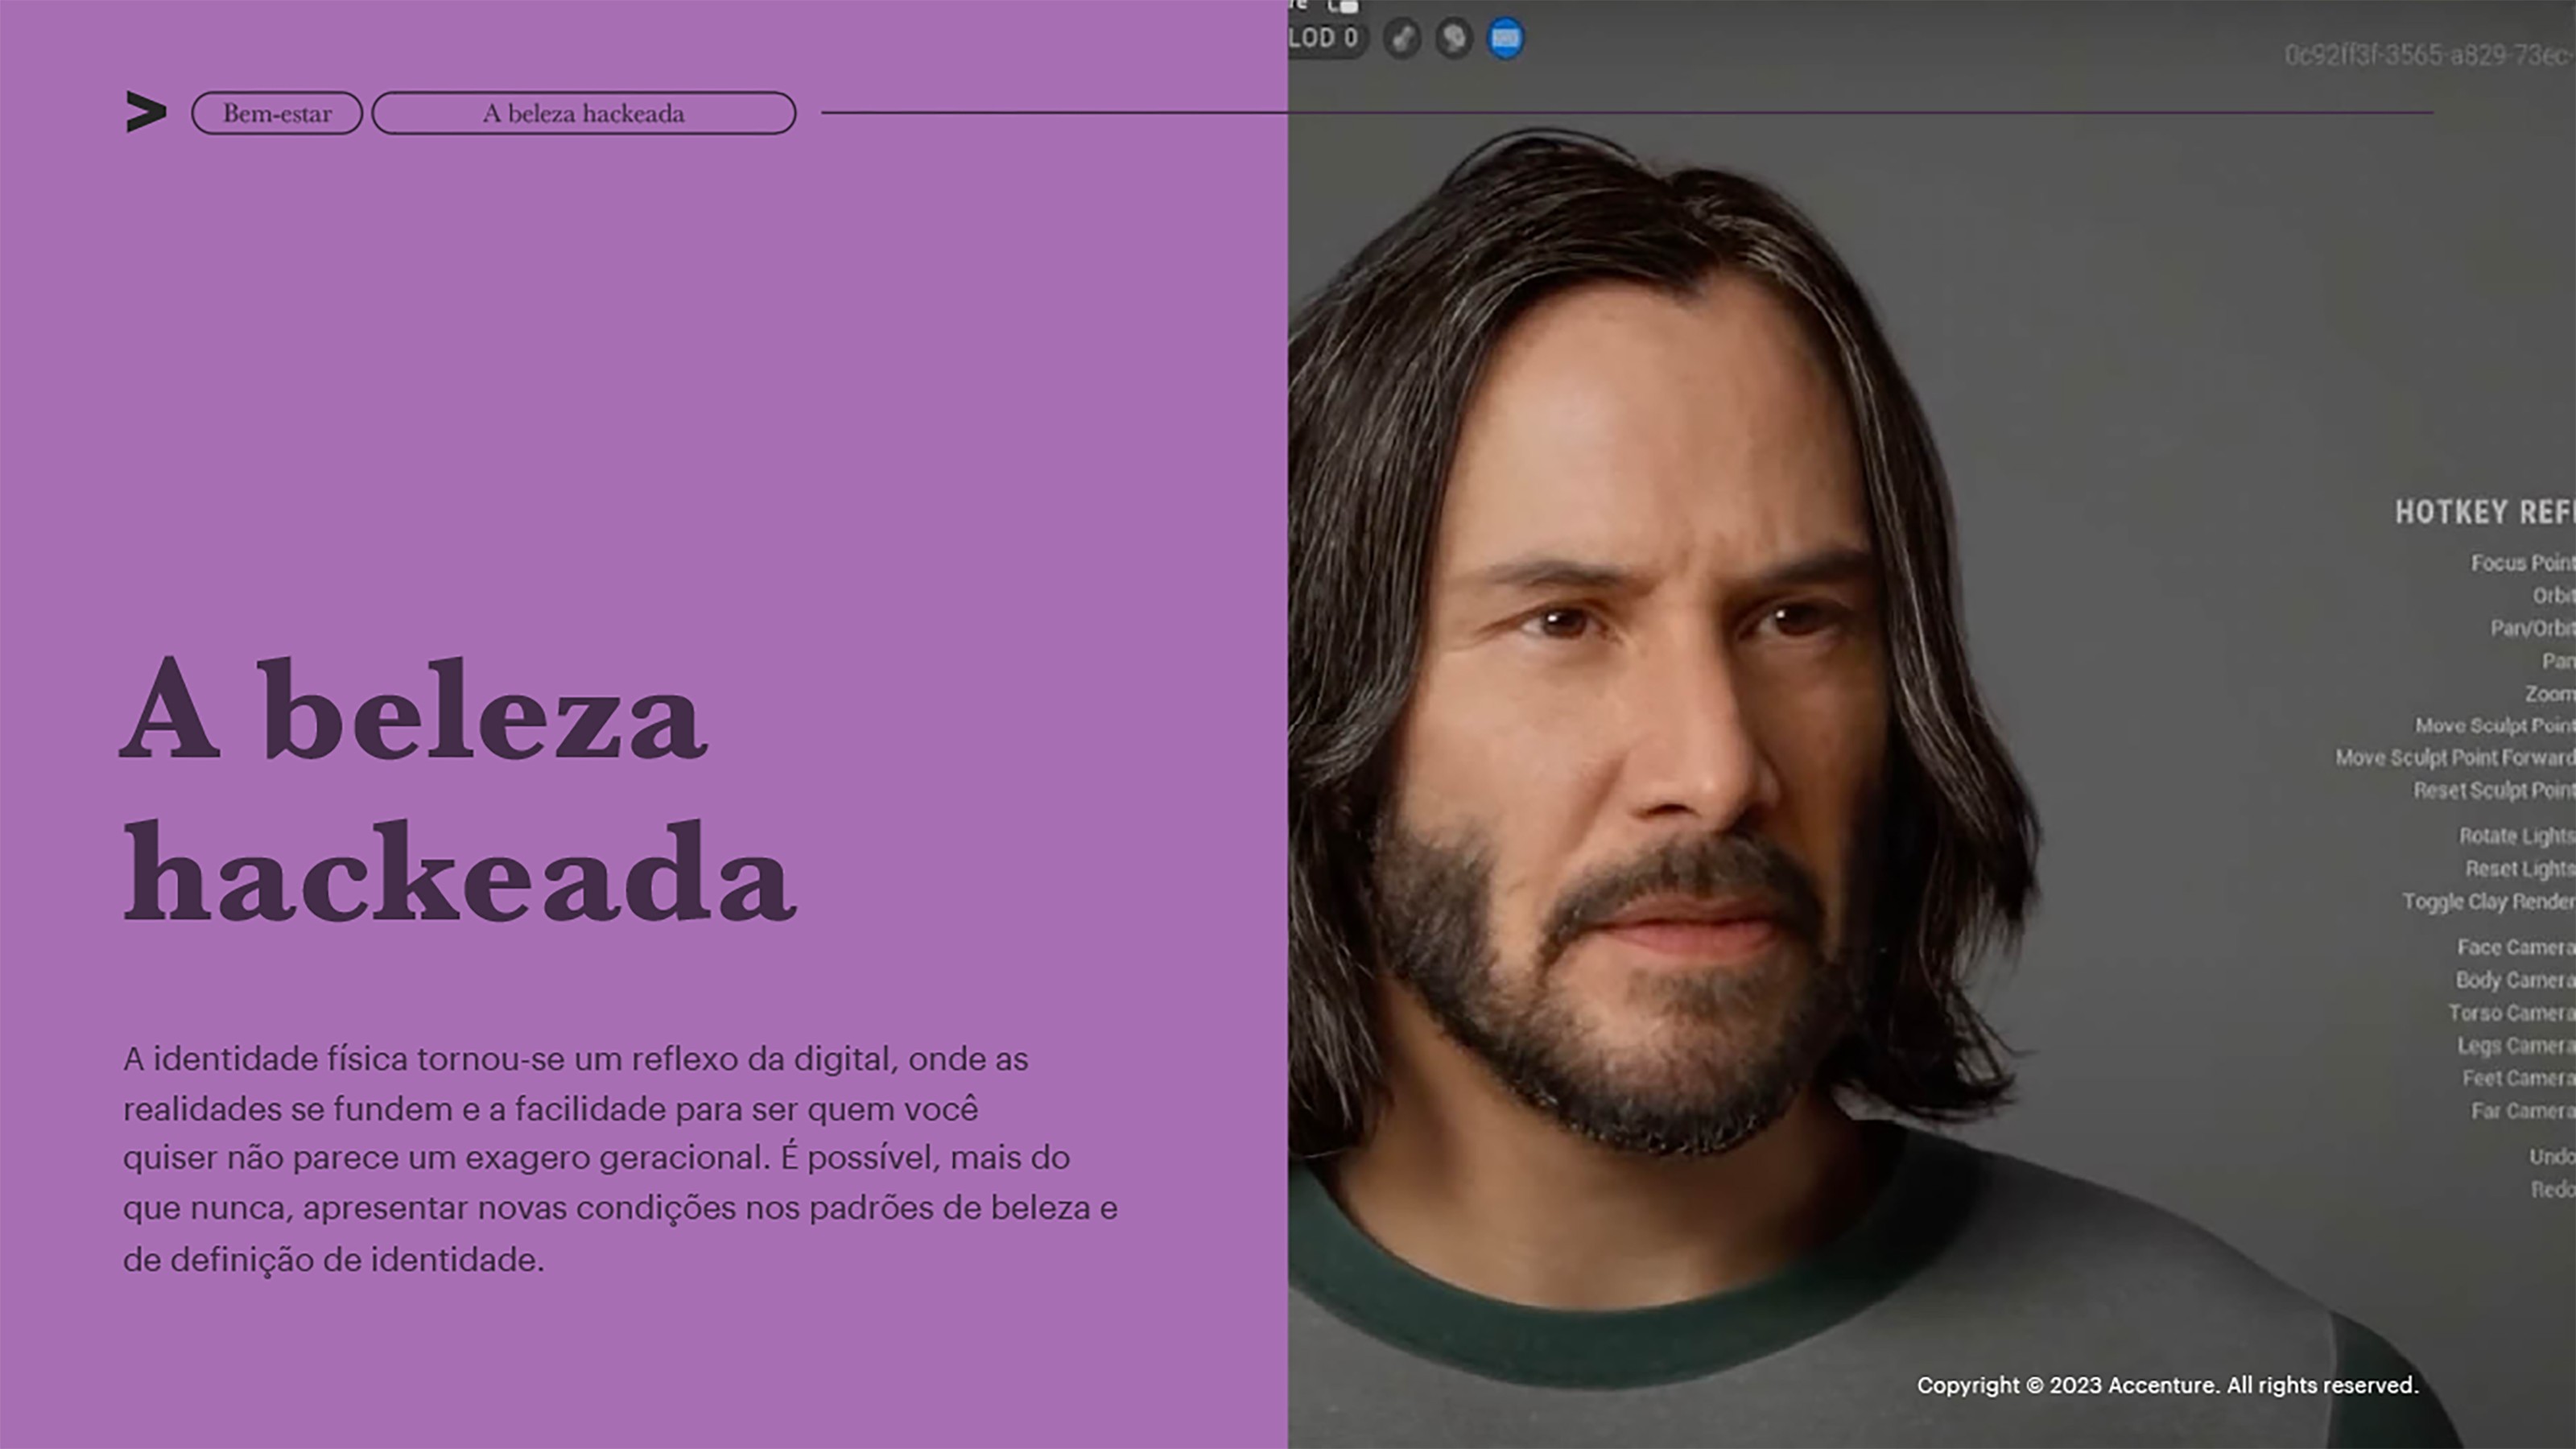The width and height of the screenshot is (2576, 1449).
Task: Click the MetaHuman ID string at top right
Action: (x=2428, y=55)
